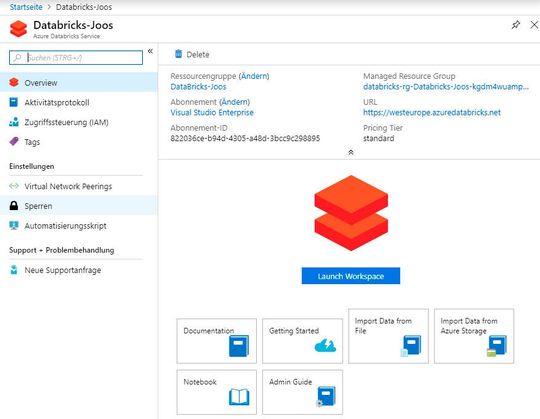Click the Import from Azure Storage icon
Image resolution: width=540 pixels, height=419 pixels.
coord(497,345)
